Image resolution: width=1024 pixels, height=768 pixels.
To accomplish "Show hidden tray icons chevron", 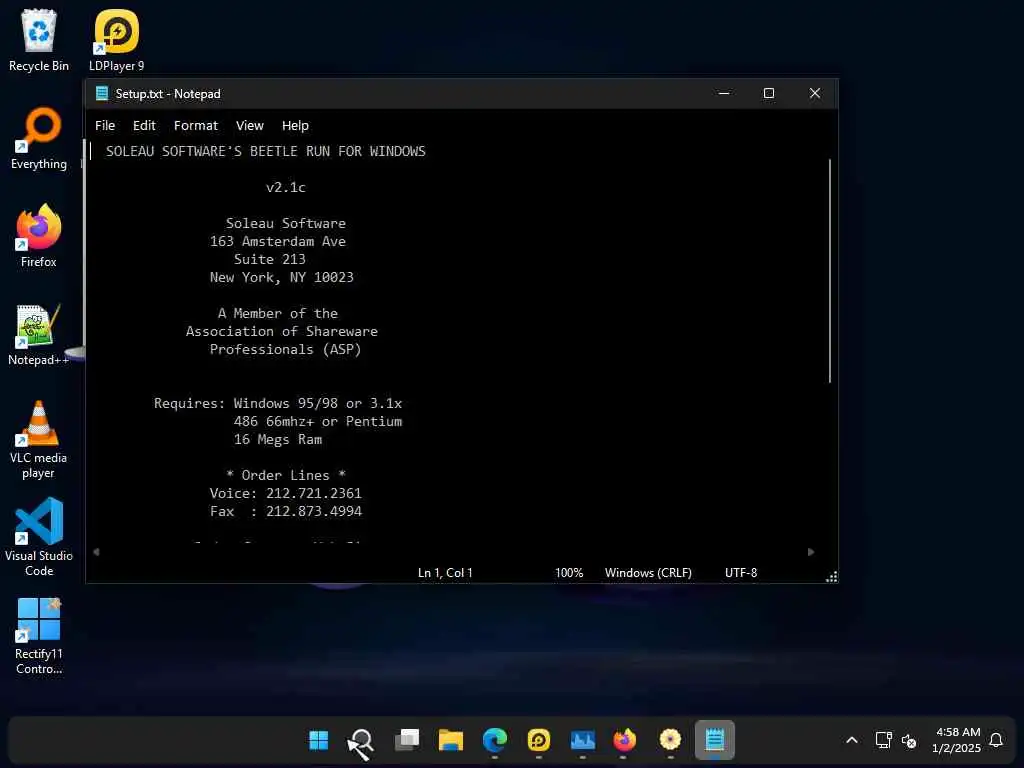I will pos(852,740).
